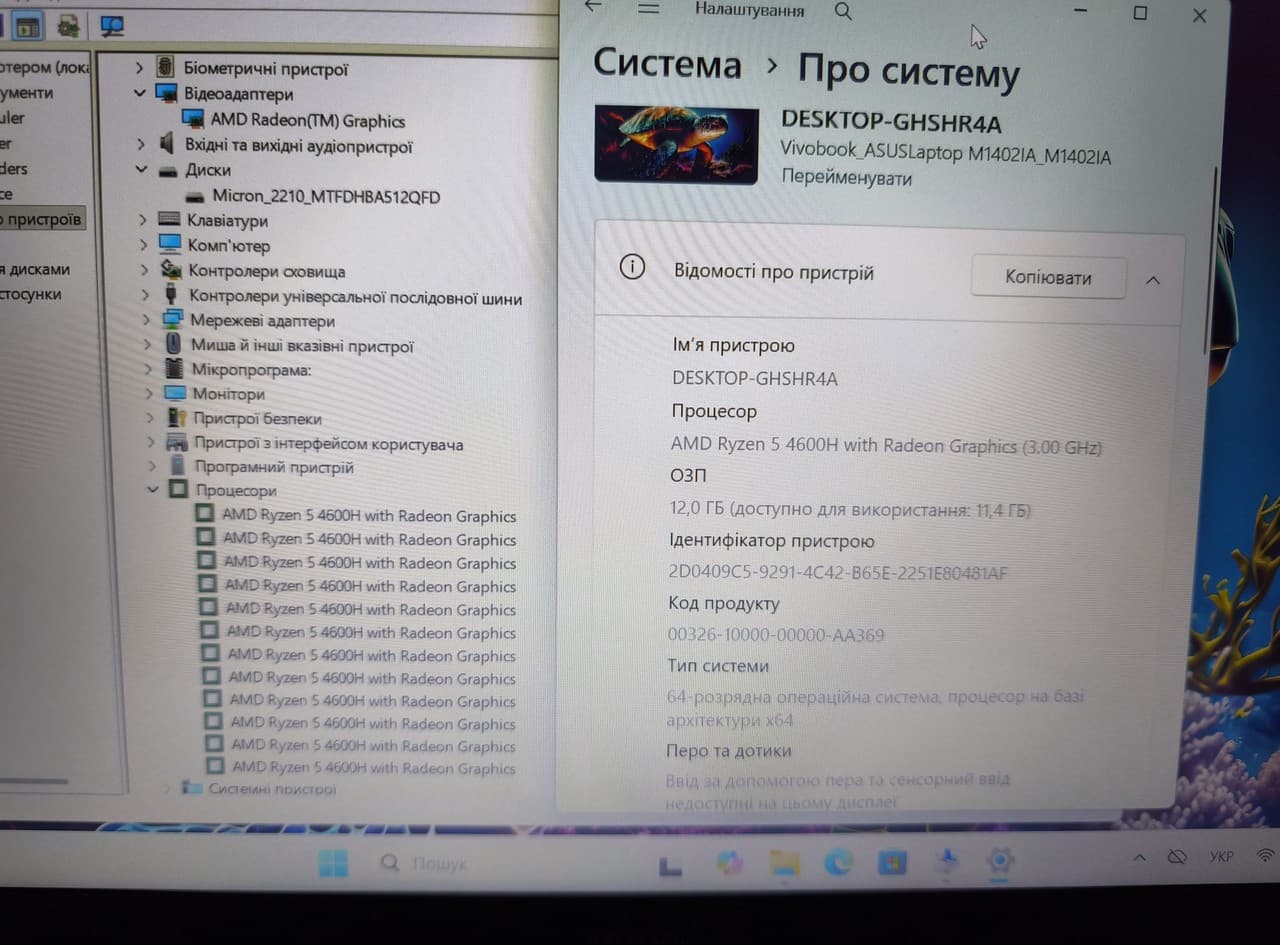Click the device ID '2D0409C5-9291-4C42-B65E-2251E80481AF'
The width and height of the screenshot is (1280, 945).
coord(838,573)
